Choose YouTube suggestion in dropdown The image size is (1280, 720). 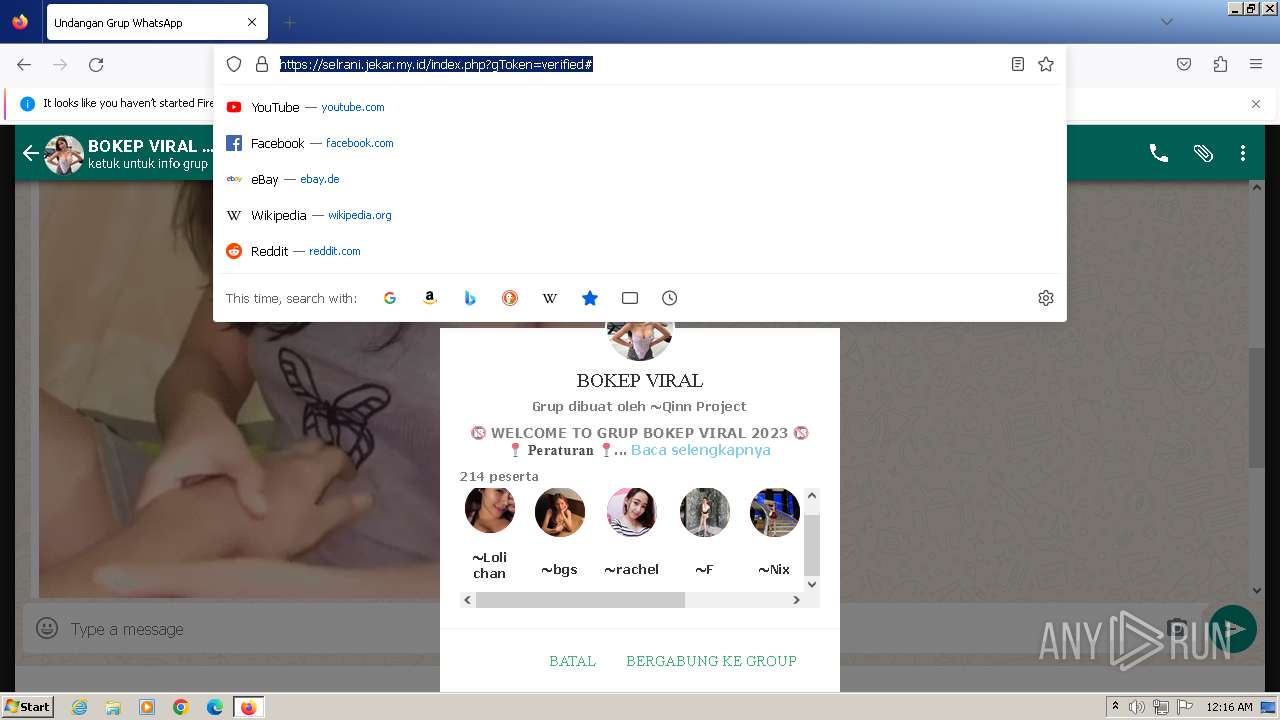[x=640, y=107]
